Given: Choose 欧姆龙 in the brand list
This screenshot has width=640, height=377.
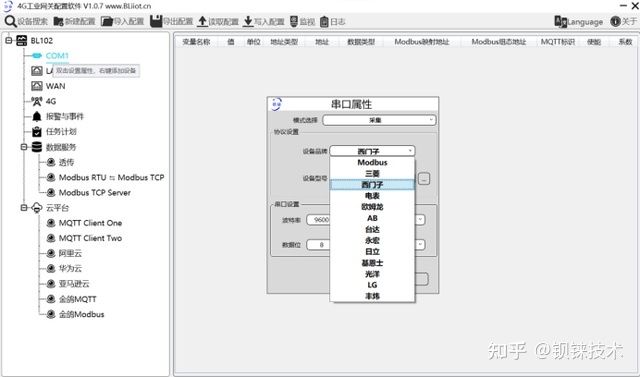Looking at the screenshot, I should [x=372, y=207].
